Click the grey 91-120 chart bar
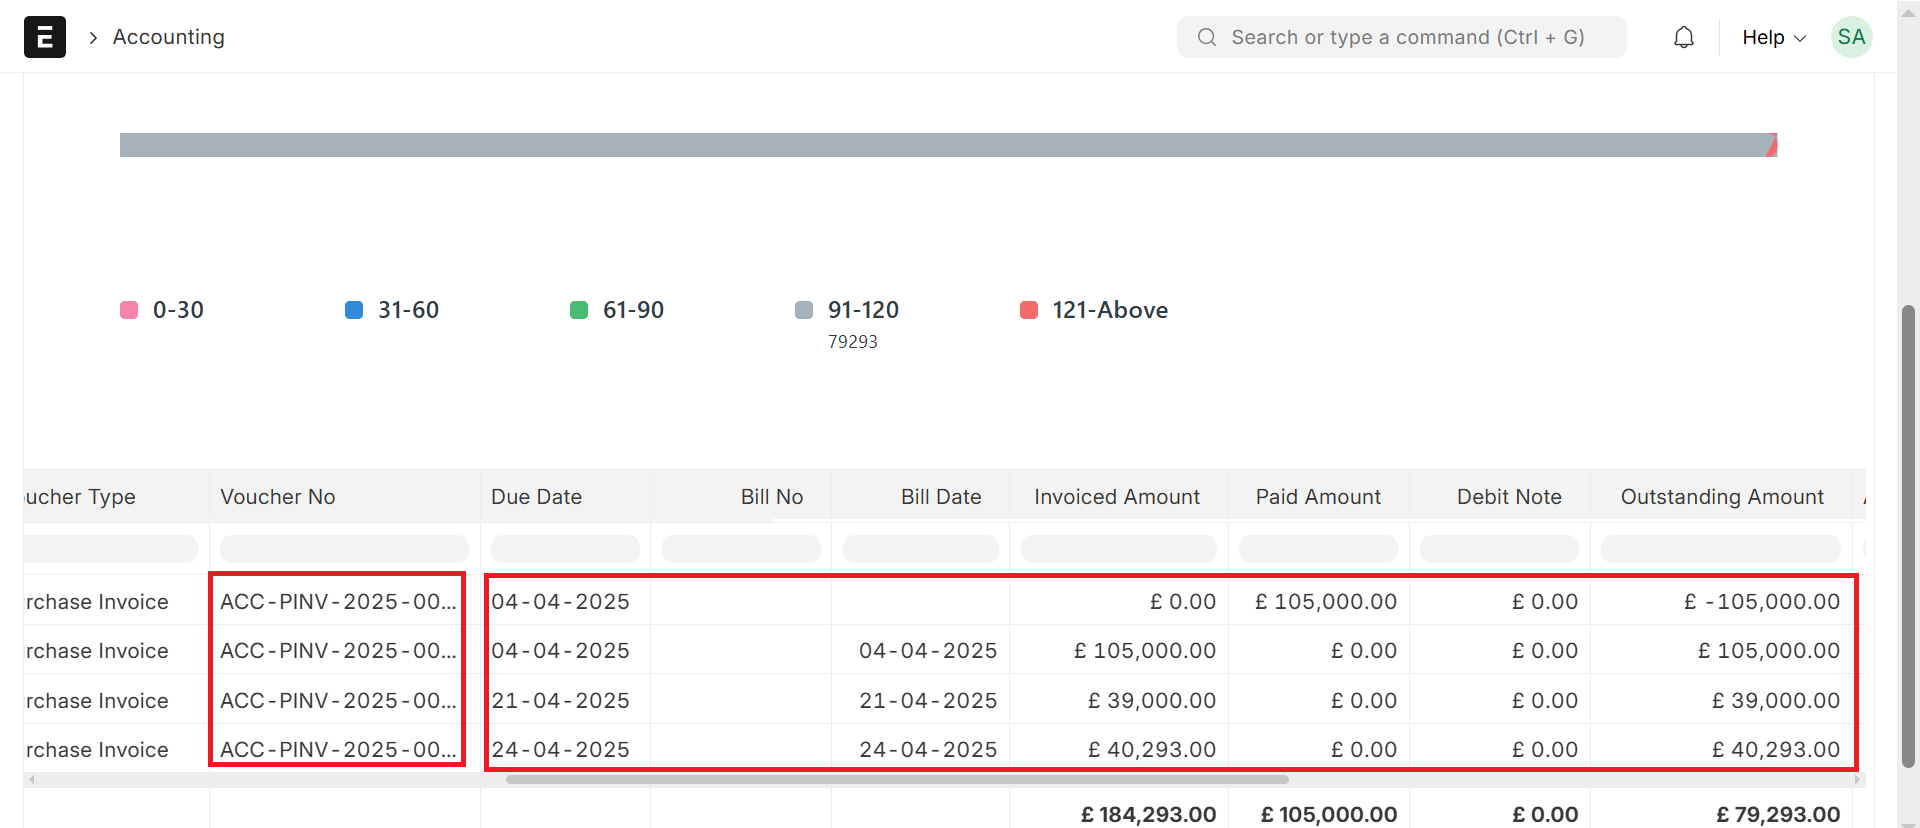Screen dimensions: 1920x828 pos(940,145)
